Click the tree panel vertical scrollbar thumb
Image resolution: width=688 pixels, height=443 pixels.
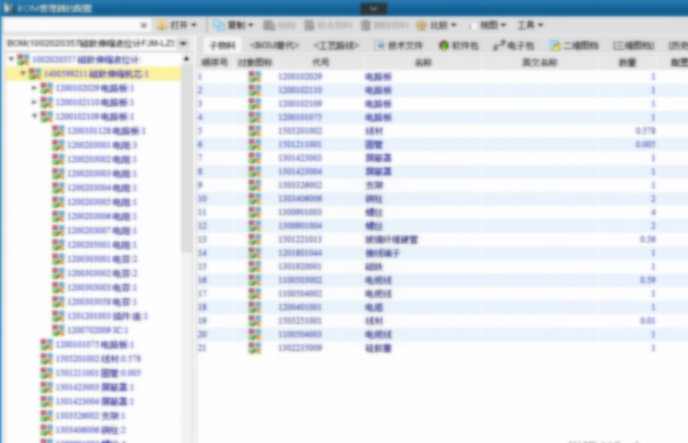pos(186,158)
